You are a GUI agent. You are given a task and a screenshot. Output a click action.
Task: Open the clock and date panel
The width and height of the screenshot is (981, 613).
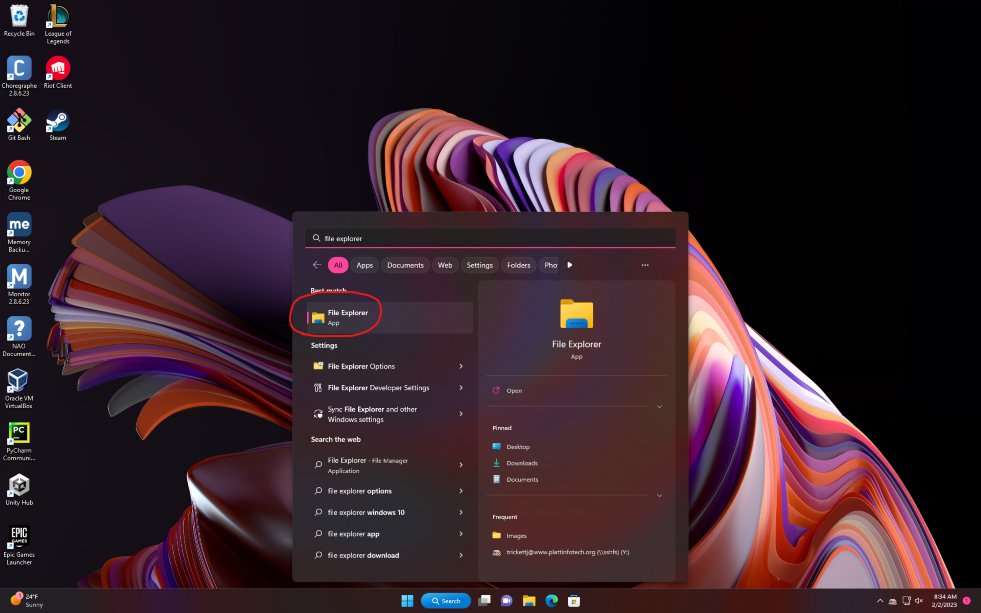coord(944,600)
